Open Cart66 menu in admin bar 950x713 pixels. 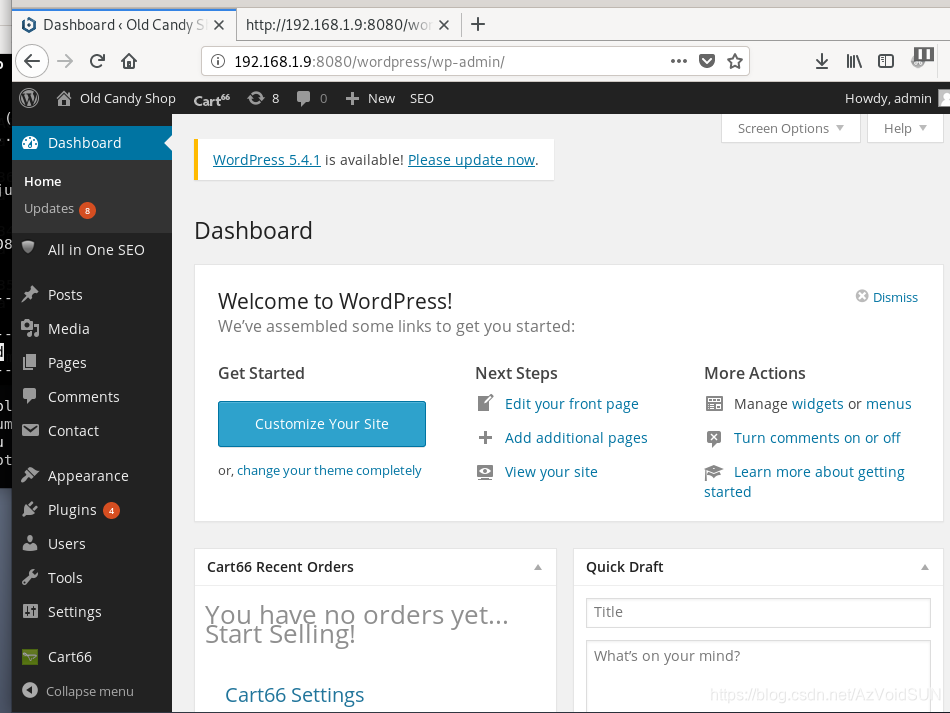pos(211,99)
